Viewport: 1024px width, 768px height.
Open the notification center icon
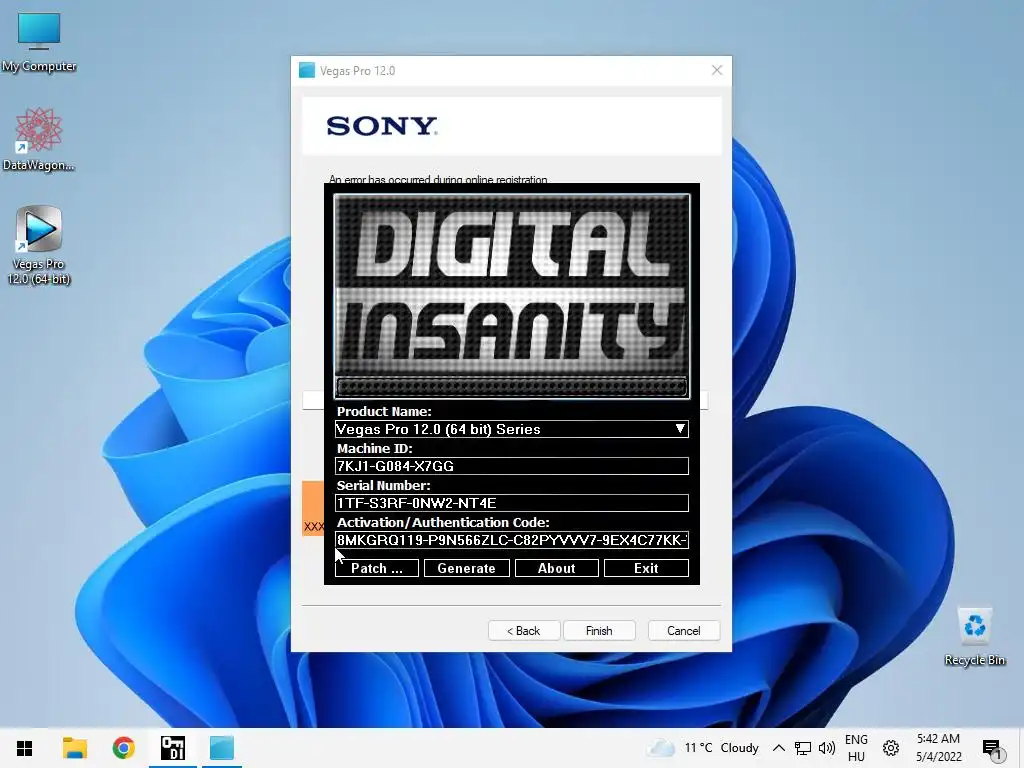point(992,748)
